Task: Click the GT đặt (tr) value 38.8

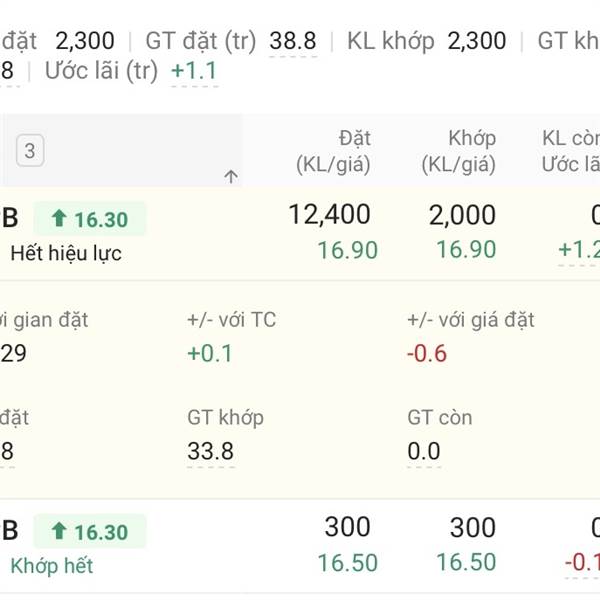Action: click(293, 41)
